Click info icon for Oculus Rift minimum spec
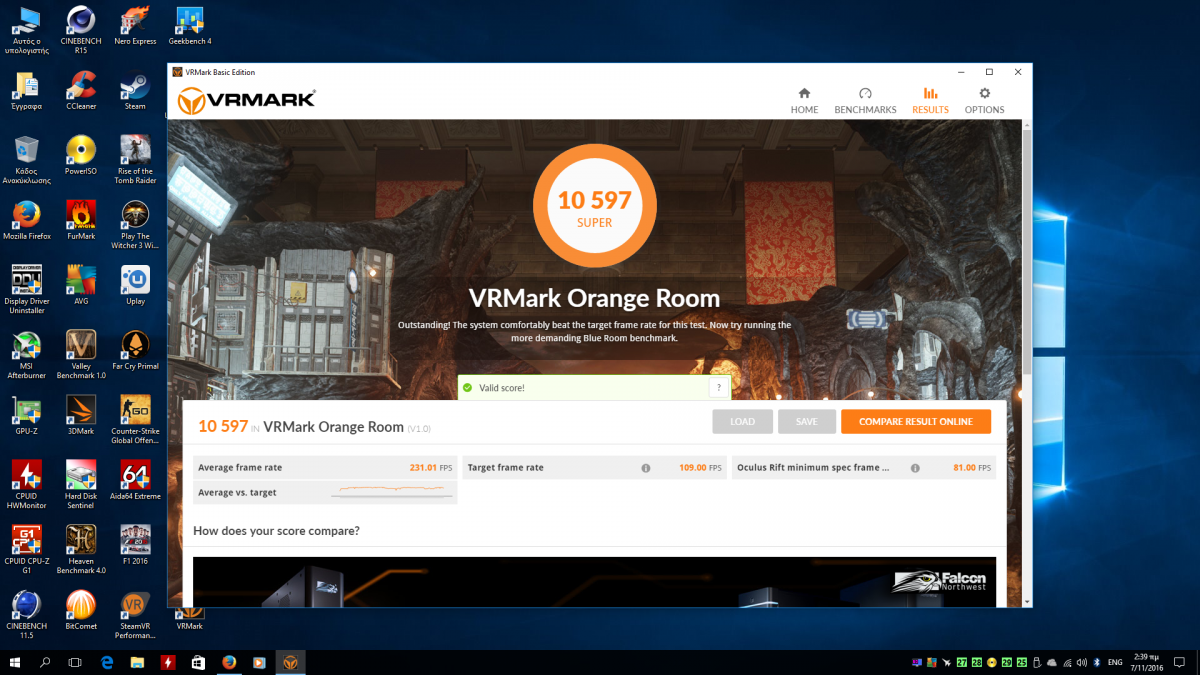This screenshot has width=1200, height=675. 914,468
